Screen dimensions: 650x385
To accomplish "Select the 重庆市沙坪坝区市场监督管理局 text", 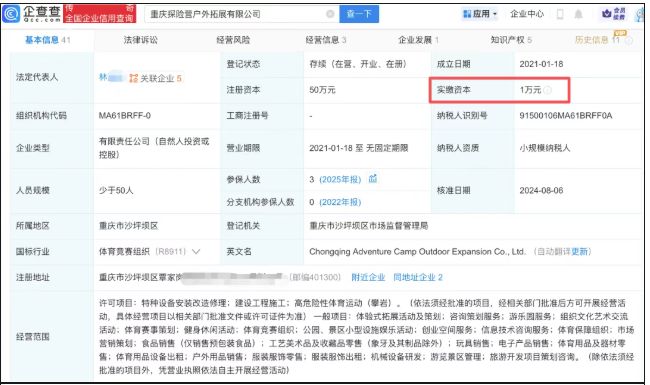I will (x=369, y=226).
